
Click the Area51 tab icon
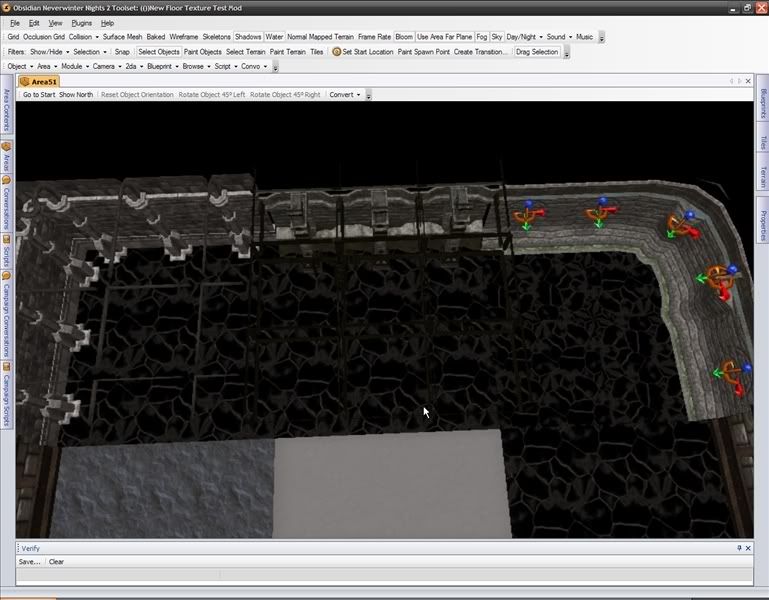(24, 81)
